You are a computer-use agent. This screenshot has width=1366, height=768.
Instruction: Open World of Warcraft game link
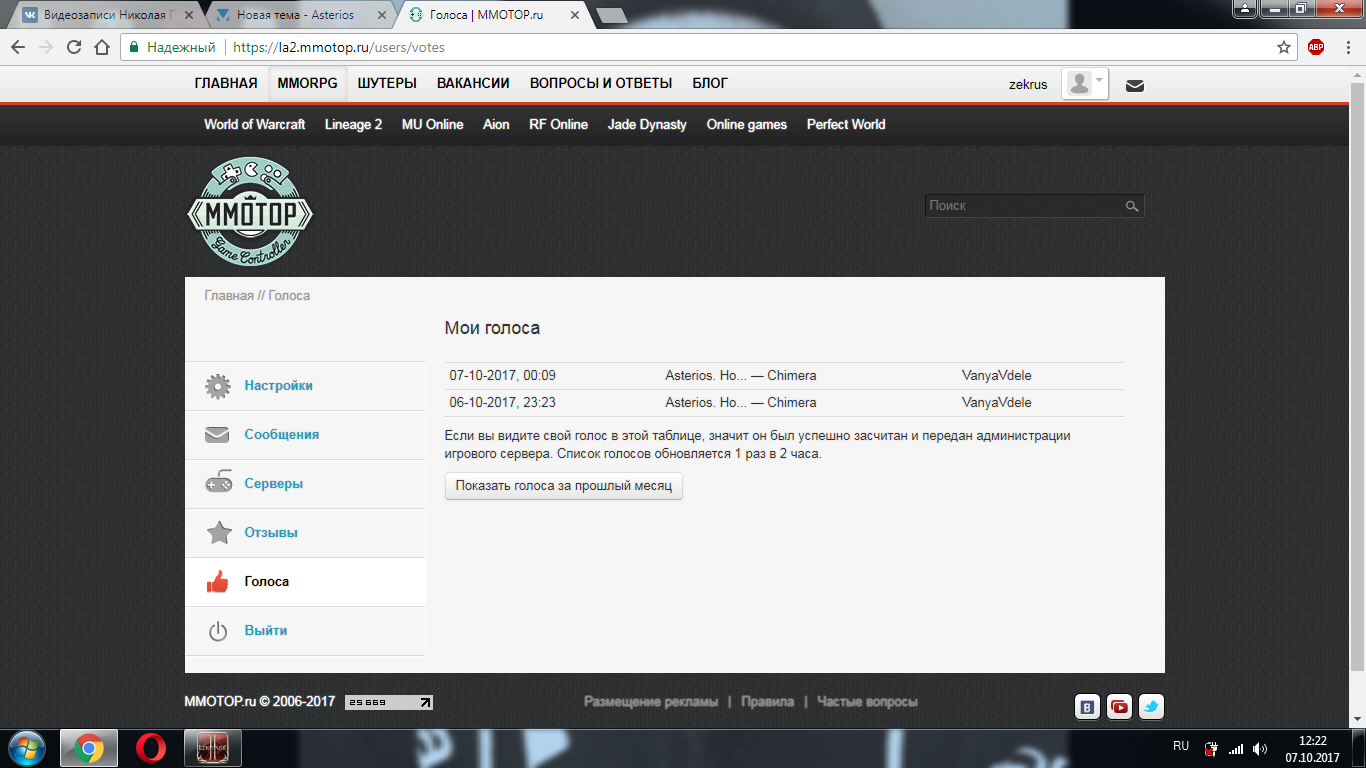[255, 125]
